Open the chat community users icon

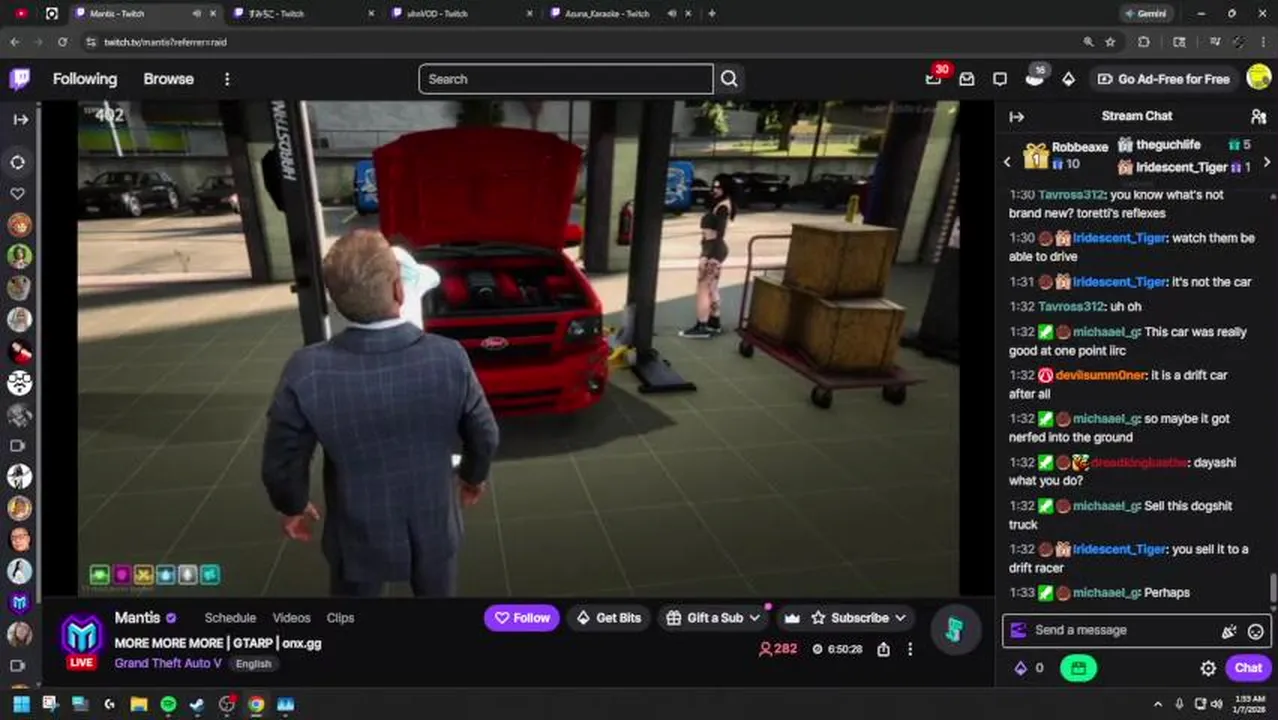point(1258,116)
